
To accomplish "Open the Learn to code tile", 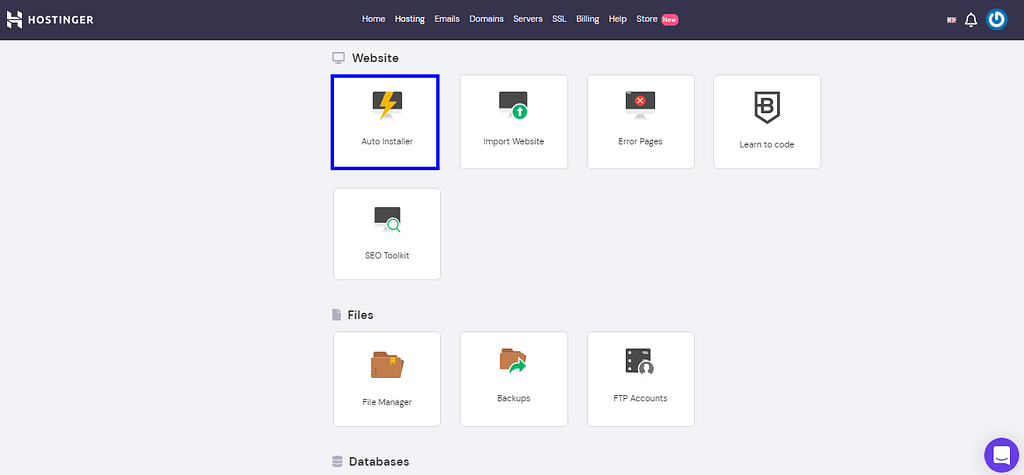I will [x=767, y=122].
